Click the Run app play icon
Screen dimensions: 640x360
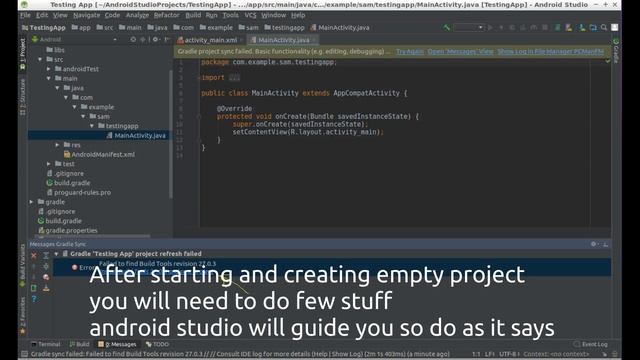[490, 27]
